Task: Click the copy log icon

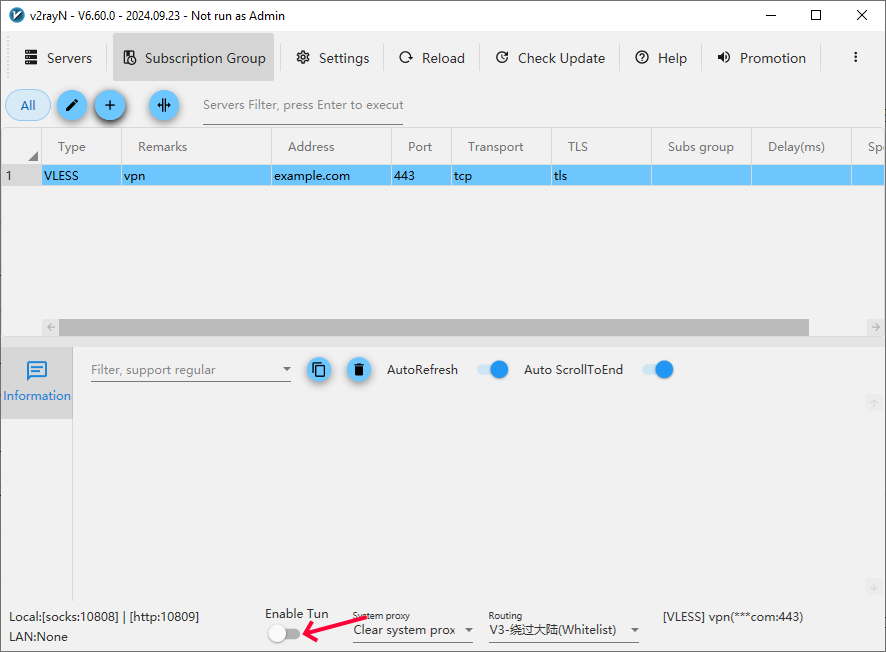Action: tap(319, 370)
